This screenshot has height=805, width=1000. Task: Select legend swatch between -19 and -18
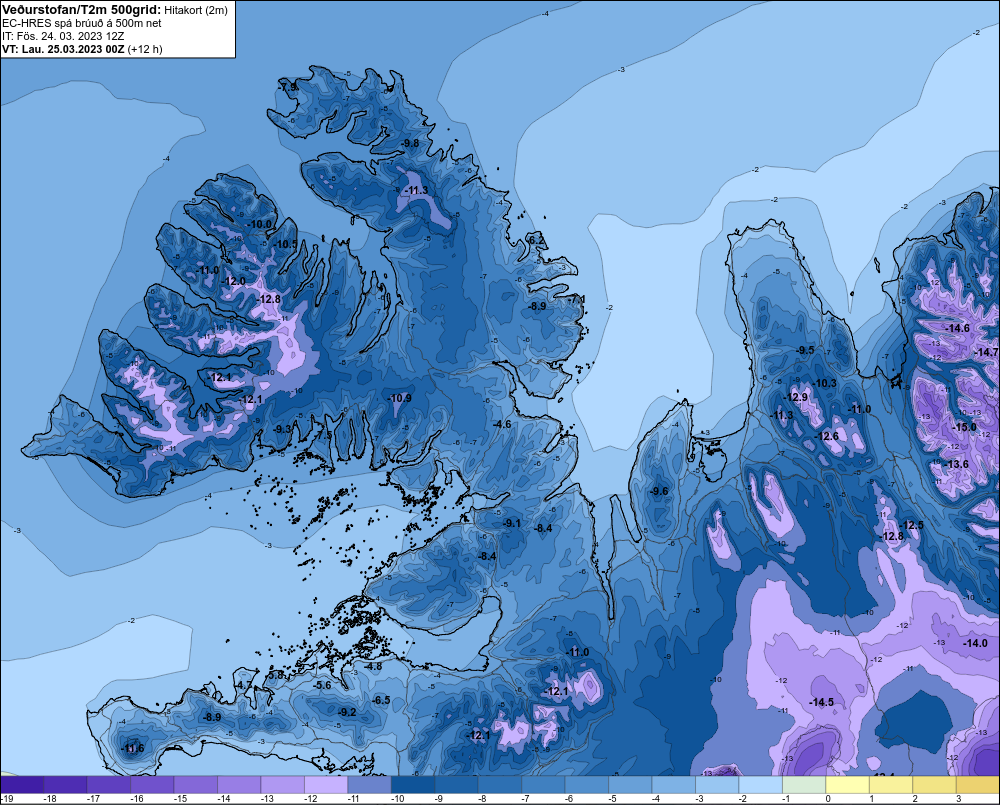click(22, 784)
